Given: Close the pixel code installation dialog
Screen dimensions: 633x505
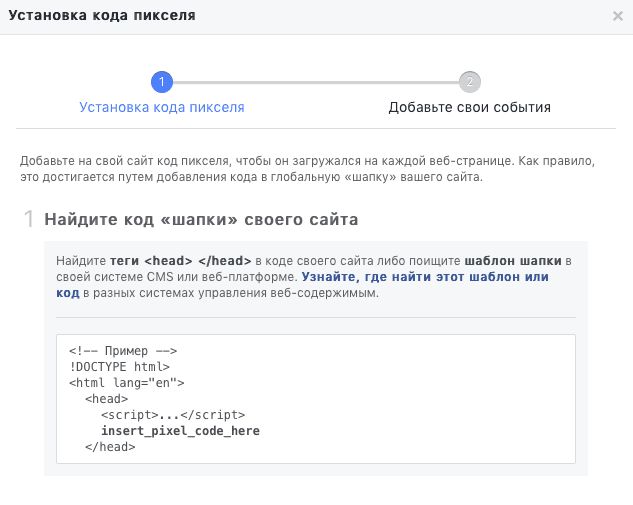Looking at the screenshot, I should point(618,16).
